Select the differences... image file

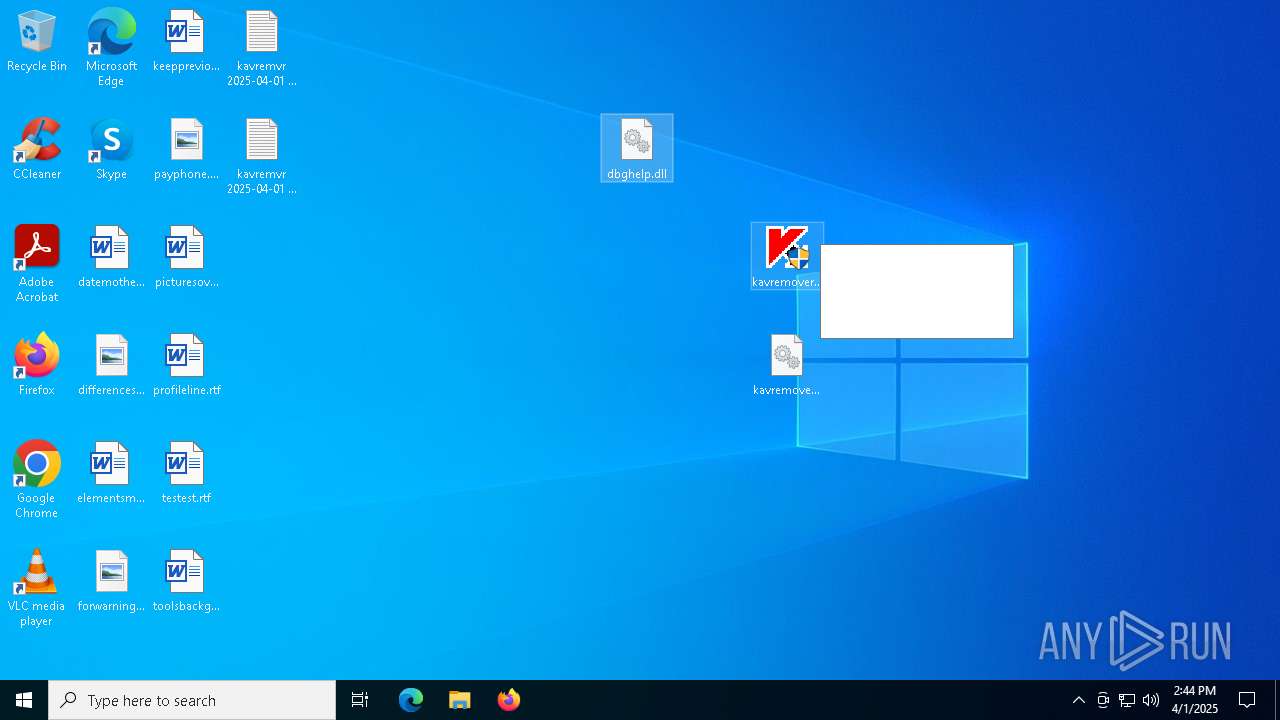point(111,366)
